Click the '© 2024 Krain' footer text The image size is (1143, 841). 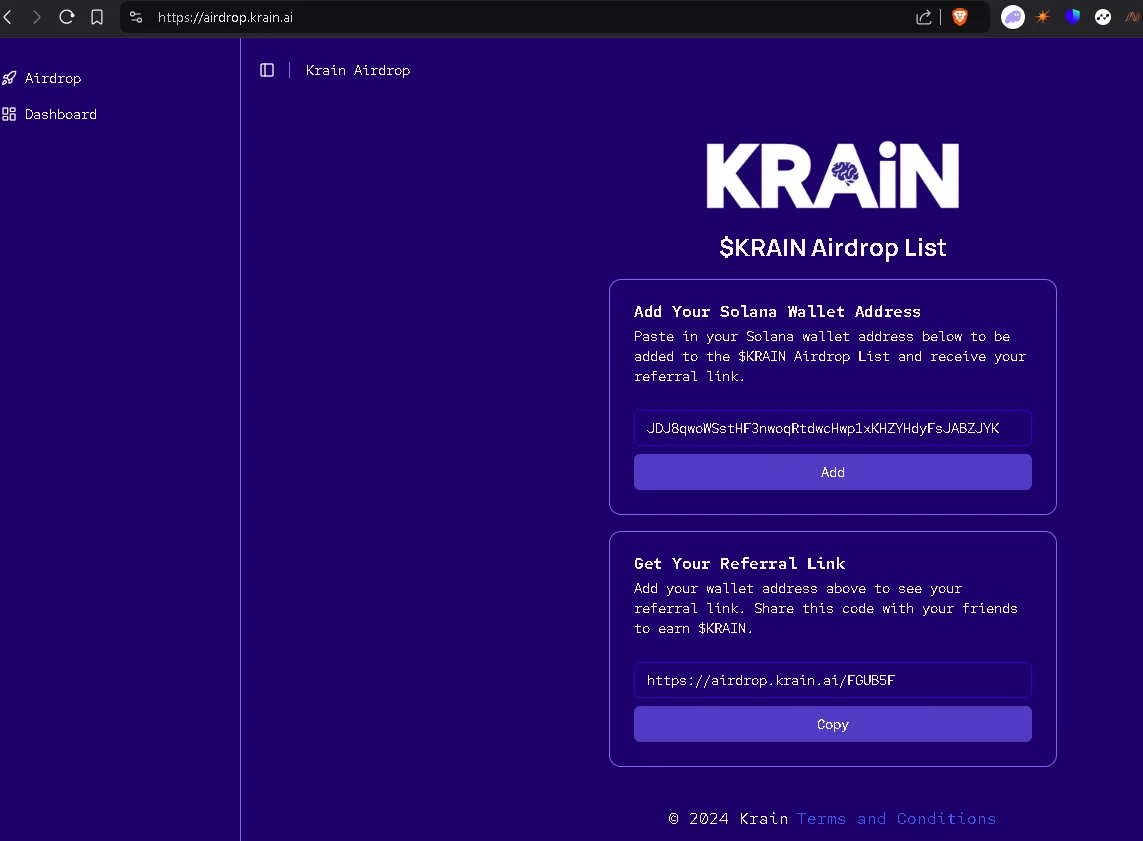tap(728, 819)
